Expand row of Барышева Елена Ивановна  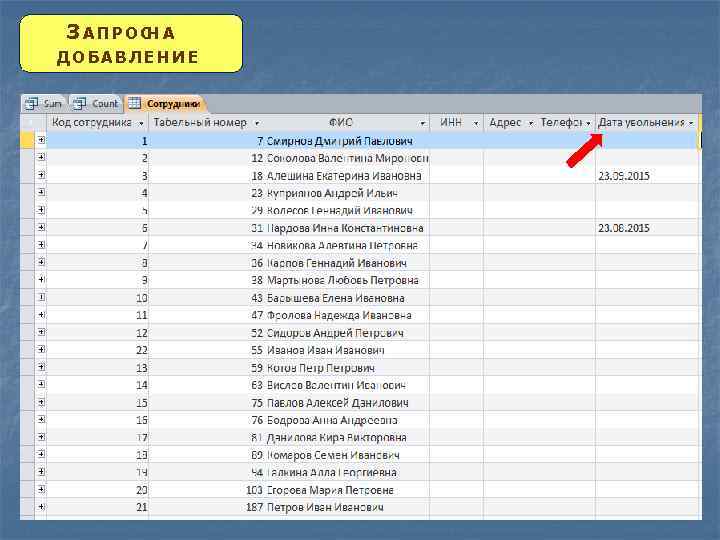point(41,297)
